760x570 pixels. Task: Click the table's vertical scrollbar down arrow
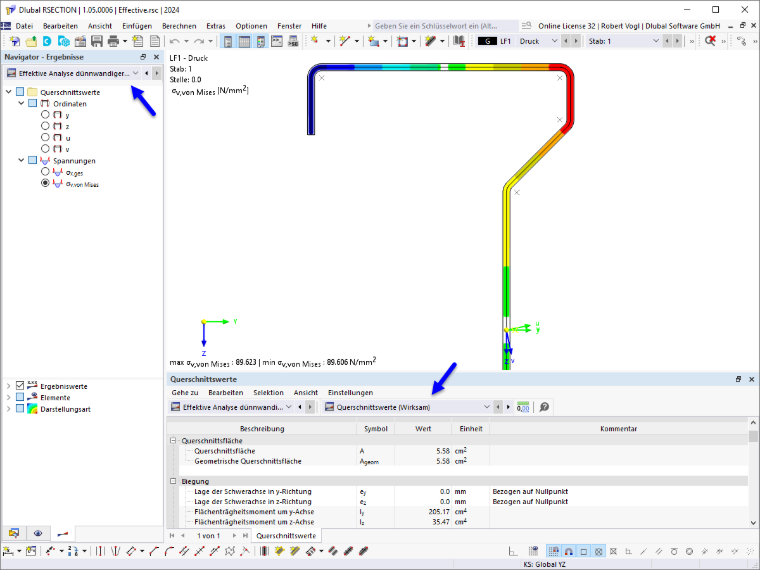pyautogui.click(x=753, y=522)
